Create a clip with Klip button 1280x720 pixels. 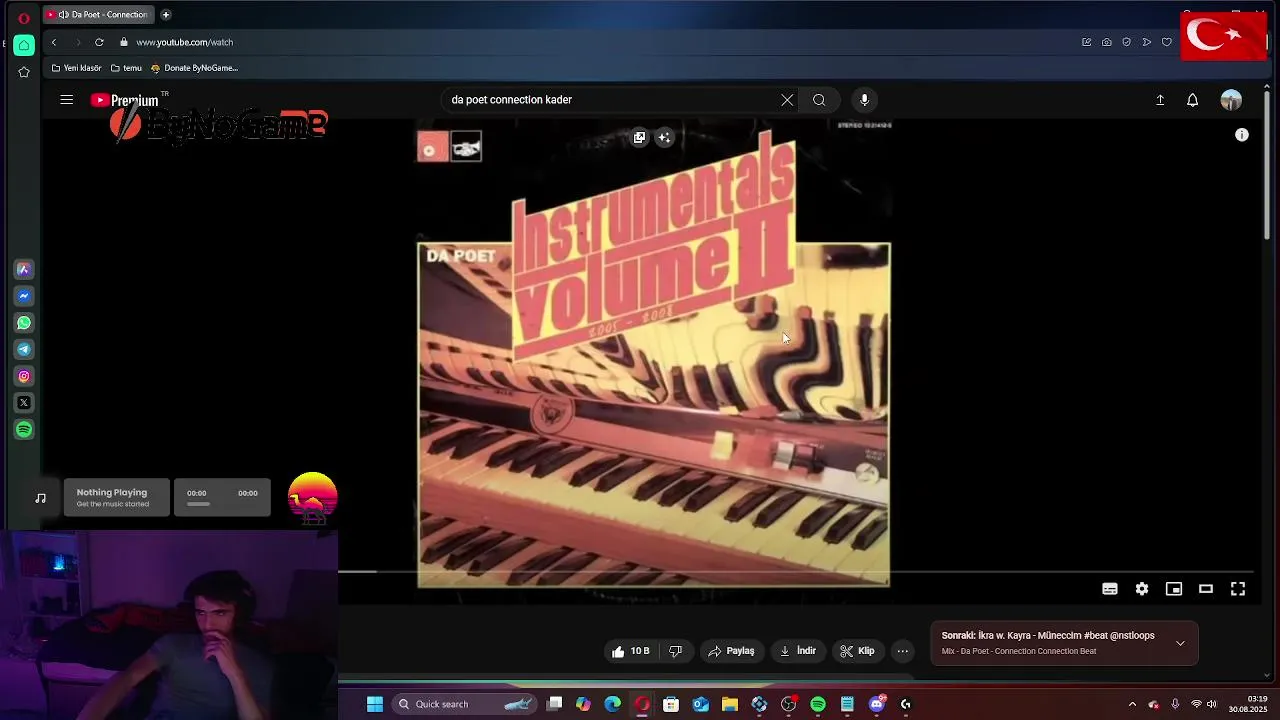pyautogui.click(x=857, y=651)
